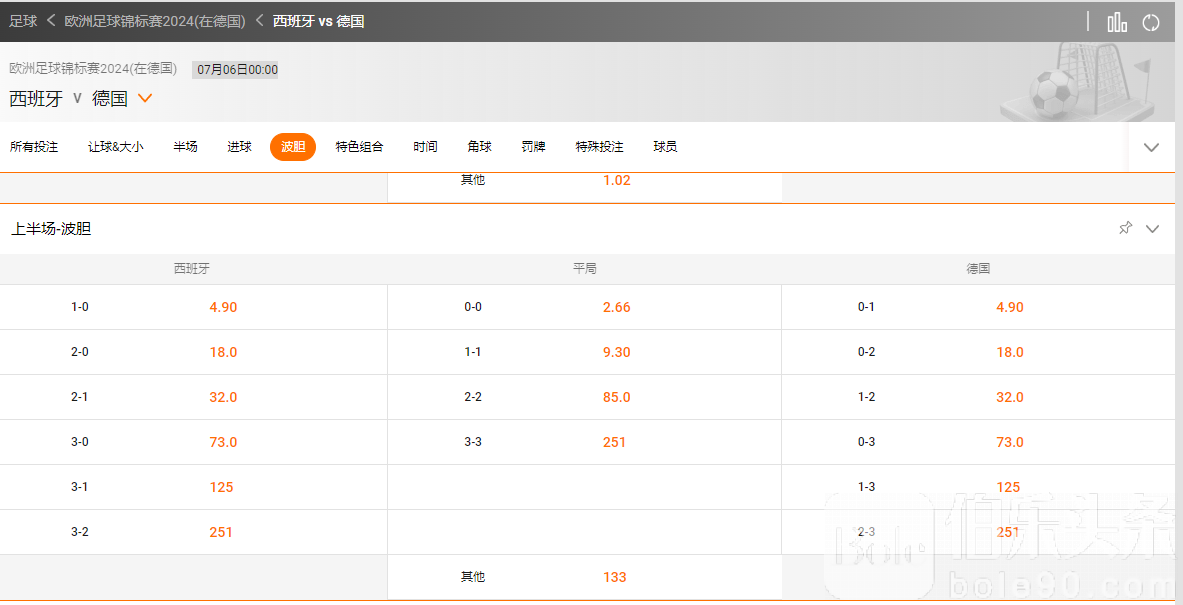Open the match statistics bar chart icon
1183x605 pixels.
coord(1117,22)
